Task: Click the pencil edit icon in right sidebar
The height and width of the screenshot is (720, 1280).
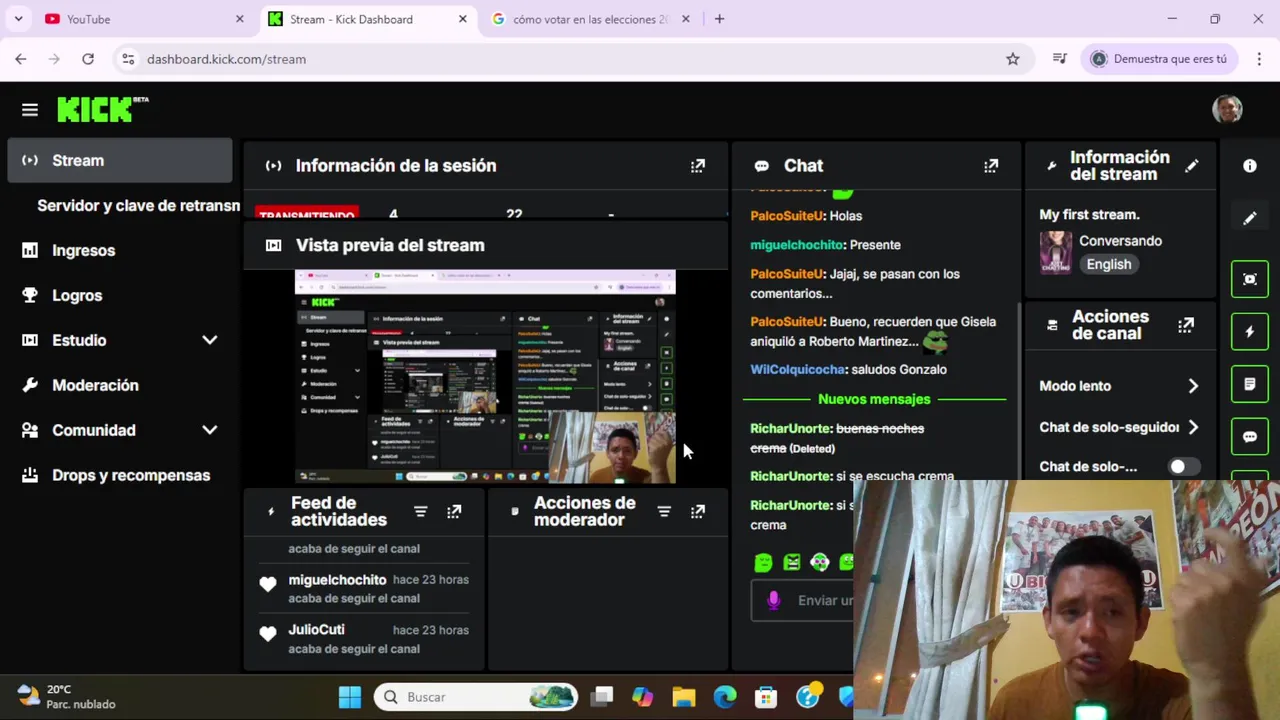Action: coord(1250,218)
